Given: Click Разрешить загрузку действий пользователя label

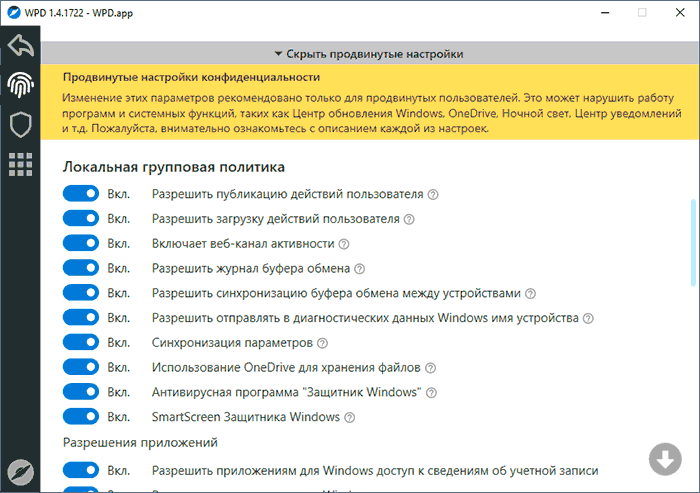Looking at the screenshot, I should coord(275,218).
